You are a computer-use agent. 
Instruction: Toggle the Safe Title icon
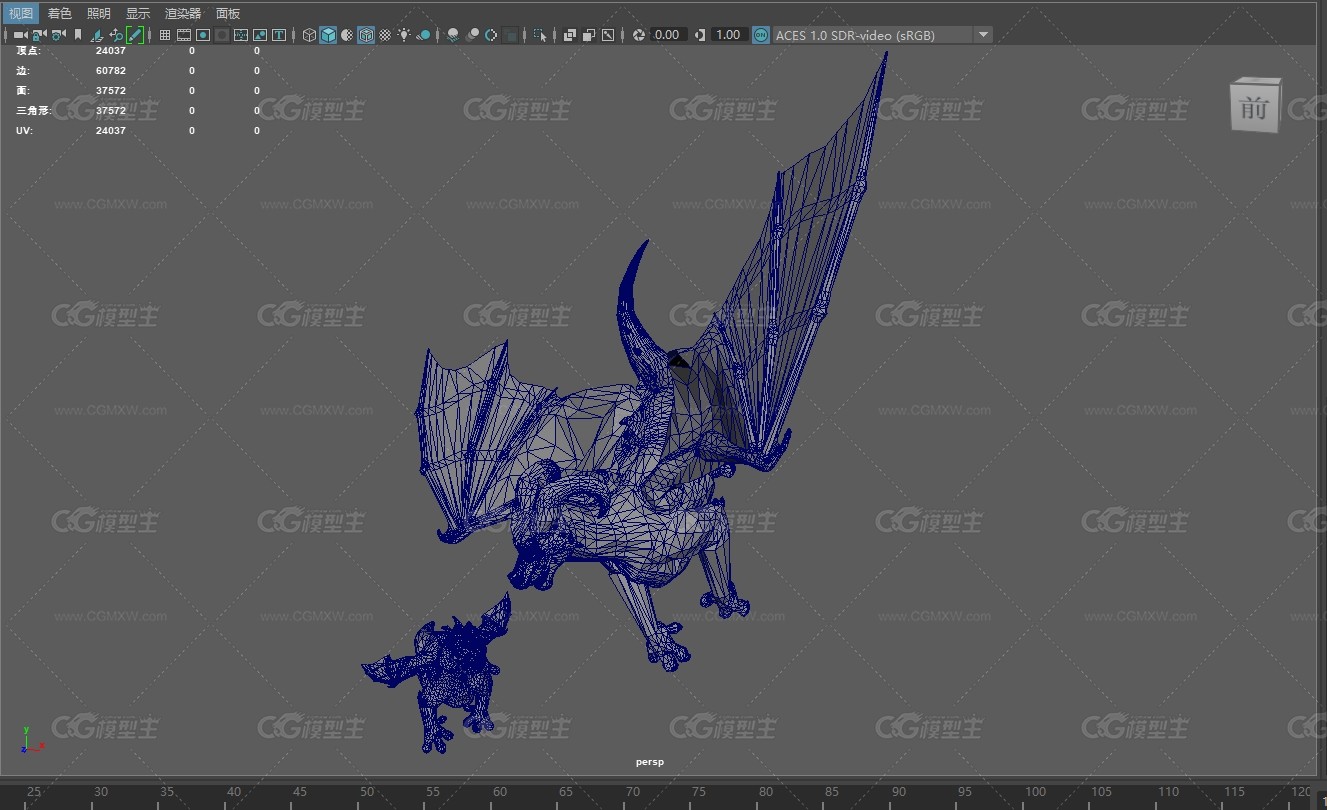point(279,35)
